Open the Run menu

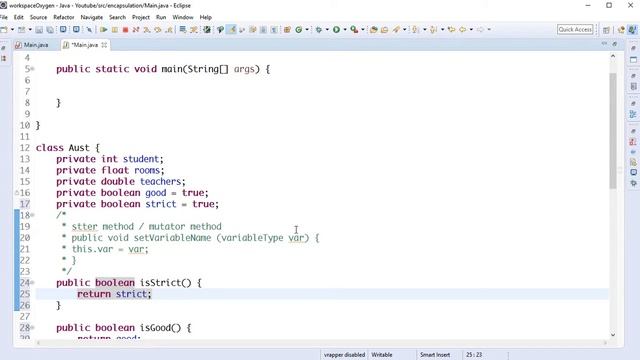161,17
